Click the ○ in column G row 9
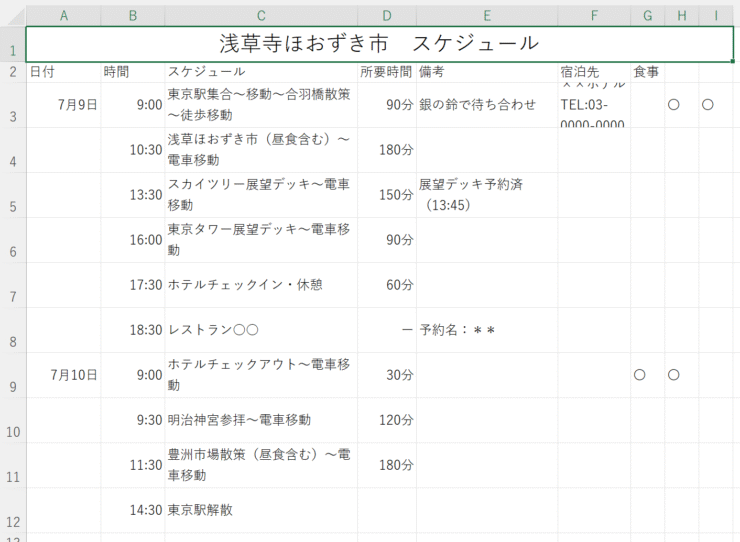 639,375
